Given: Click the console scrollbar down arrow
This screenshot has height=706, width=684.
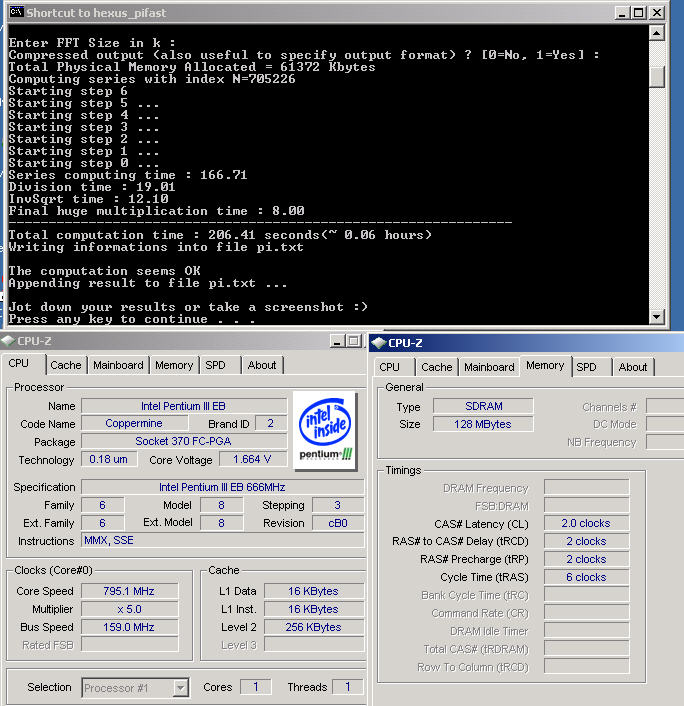Looking at the screenshot, I should (657, 317).
